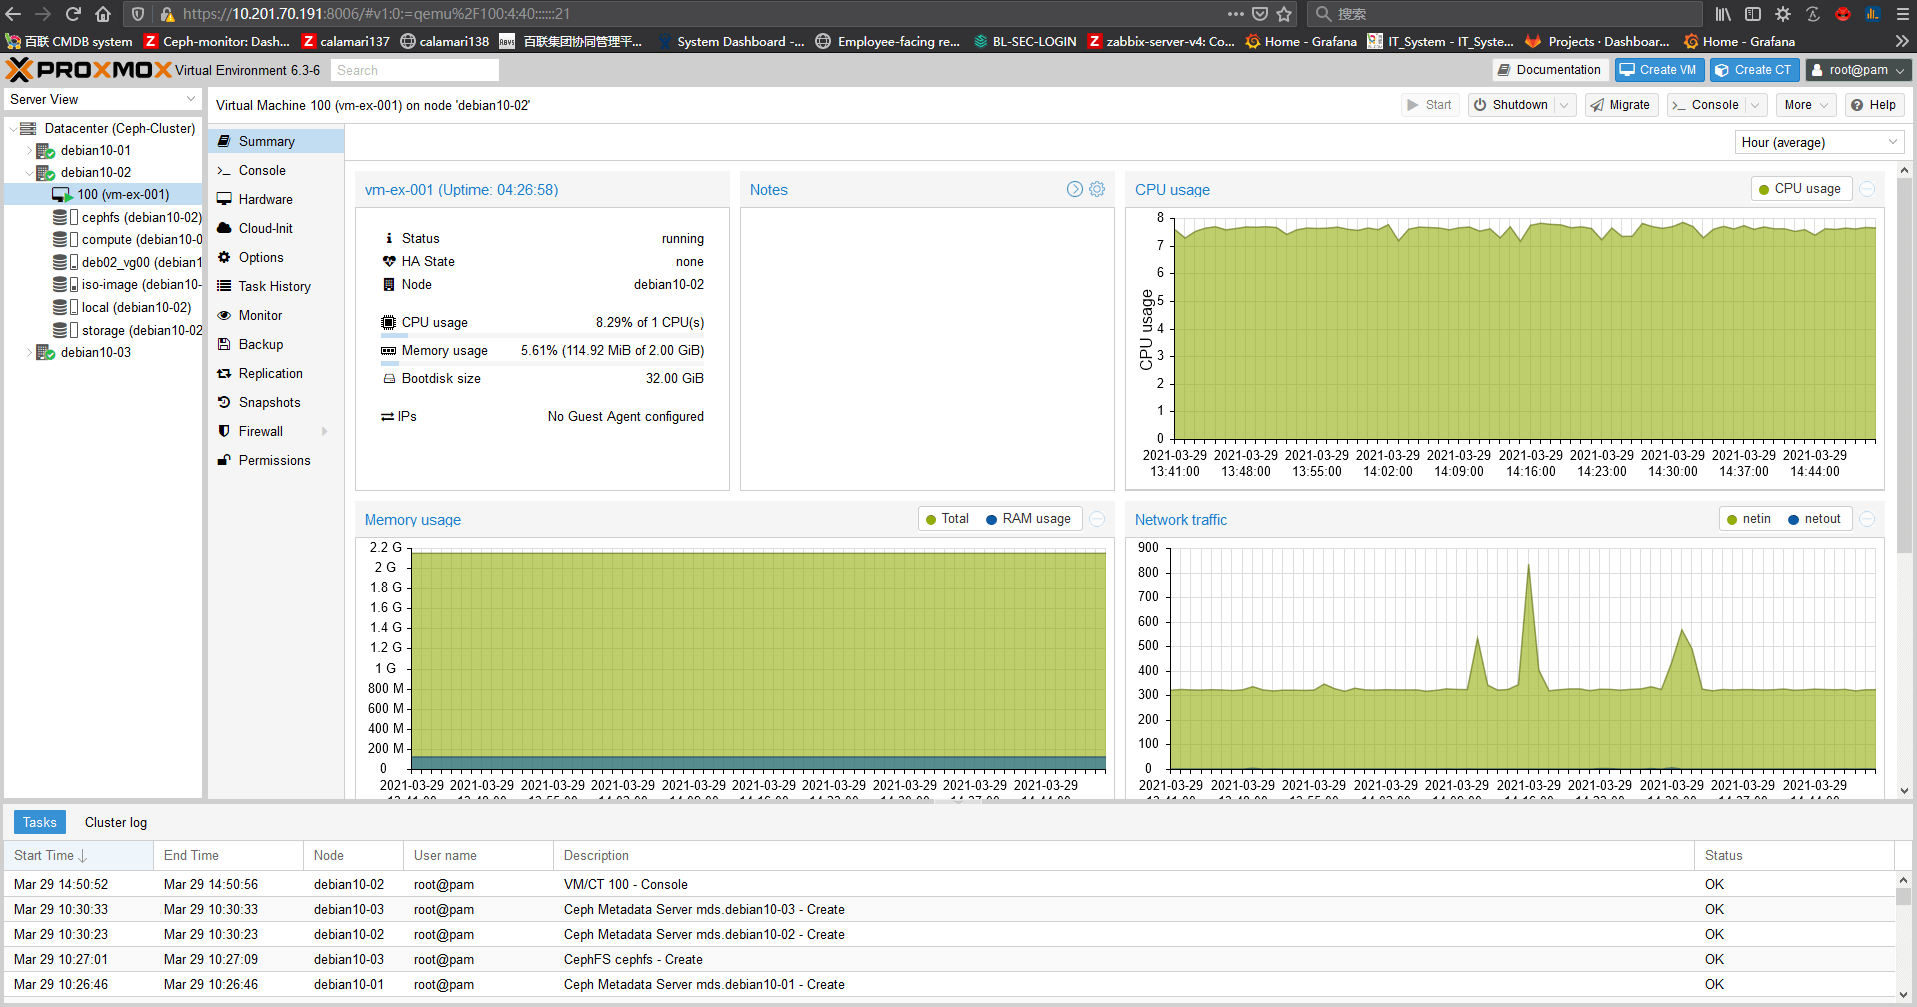The width and height of the screenshot is (1917, 1007).
Task: Click the bookmark star icon in address bar
Action: 1285,14
